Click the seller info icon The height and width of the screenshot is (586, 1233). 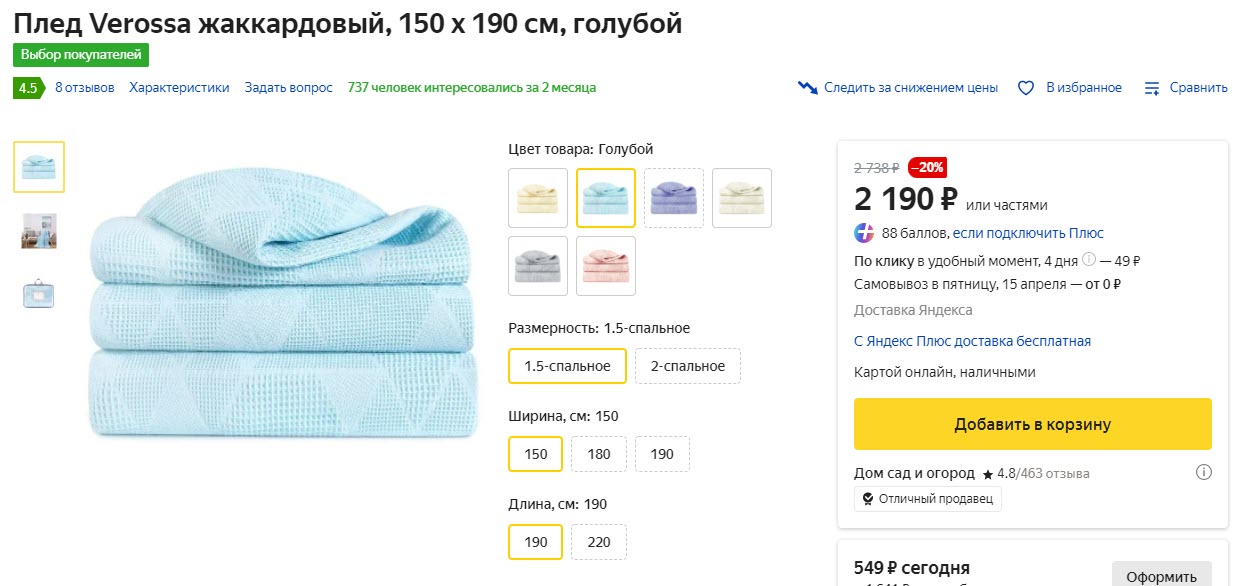(x=1204, y=473)
